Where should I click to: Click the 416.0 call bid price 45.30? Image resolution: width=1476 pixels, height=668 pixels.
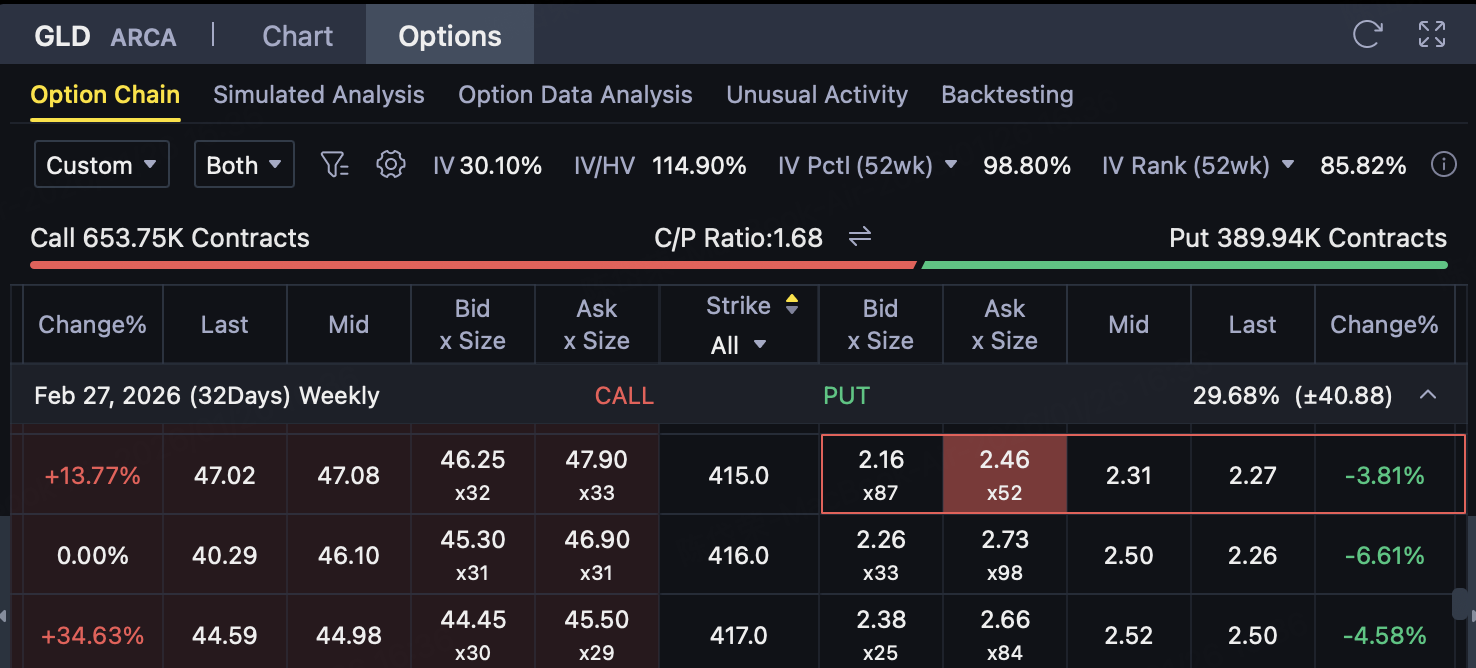click(x=472, y=554)
